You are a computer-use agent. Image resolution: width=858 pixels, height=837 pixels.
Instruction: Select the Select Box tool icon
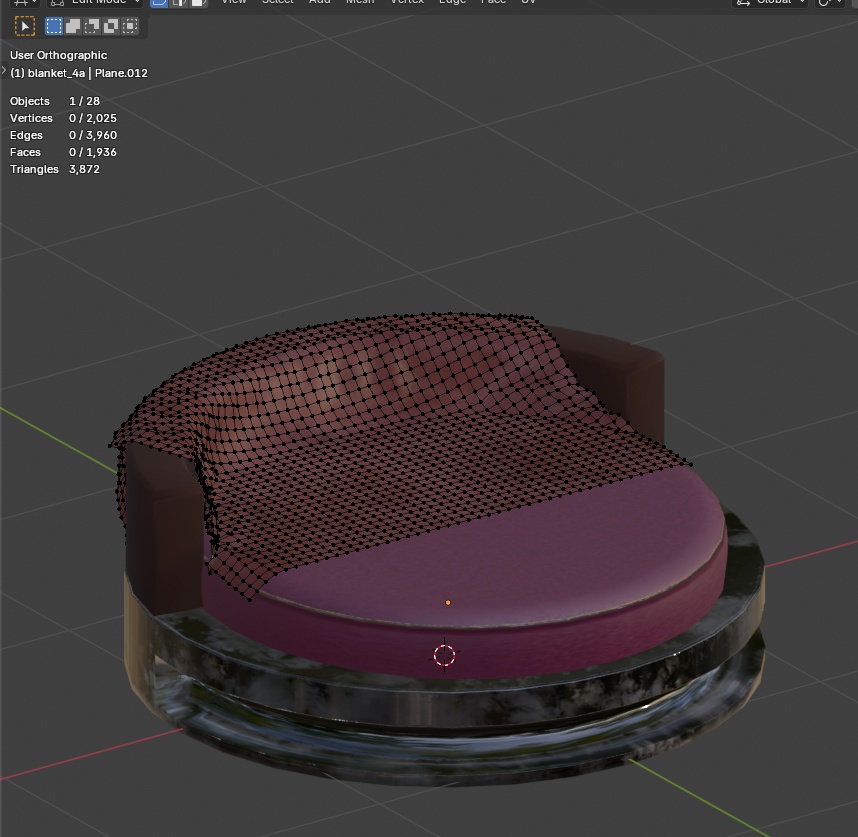[x=25, y=26]
